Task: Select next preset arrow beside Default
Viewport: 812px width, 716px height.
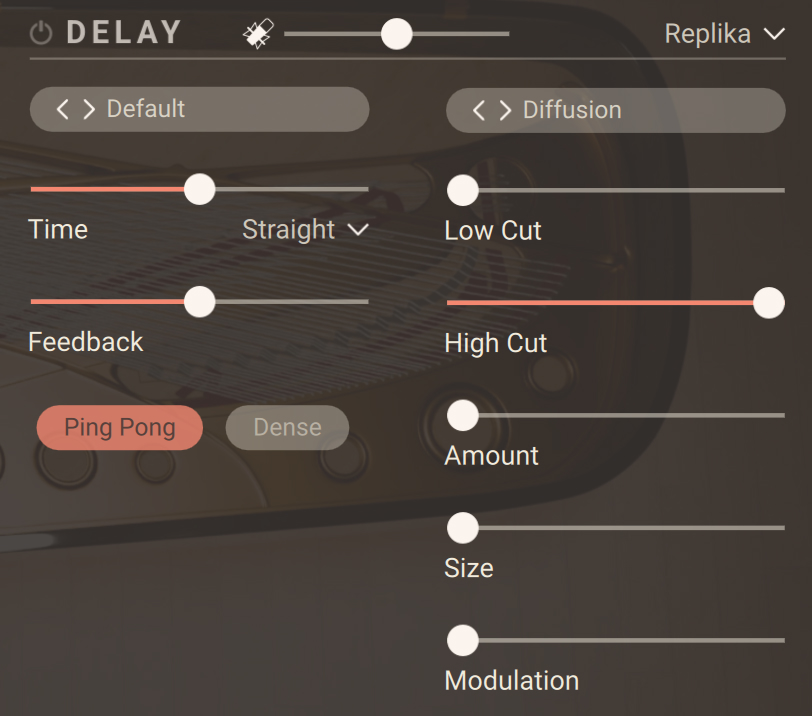Action: point(89,109)
